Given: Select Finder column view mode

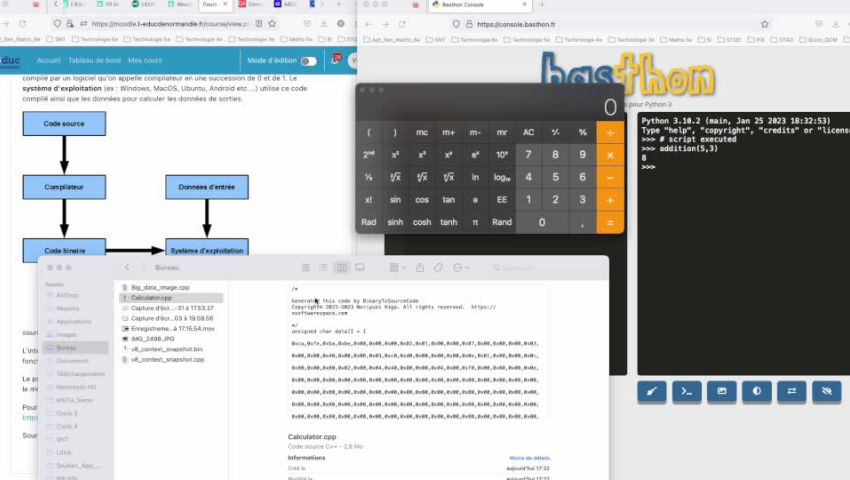Looking at the screenshot, I should click(341, 268).
